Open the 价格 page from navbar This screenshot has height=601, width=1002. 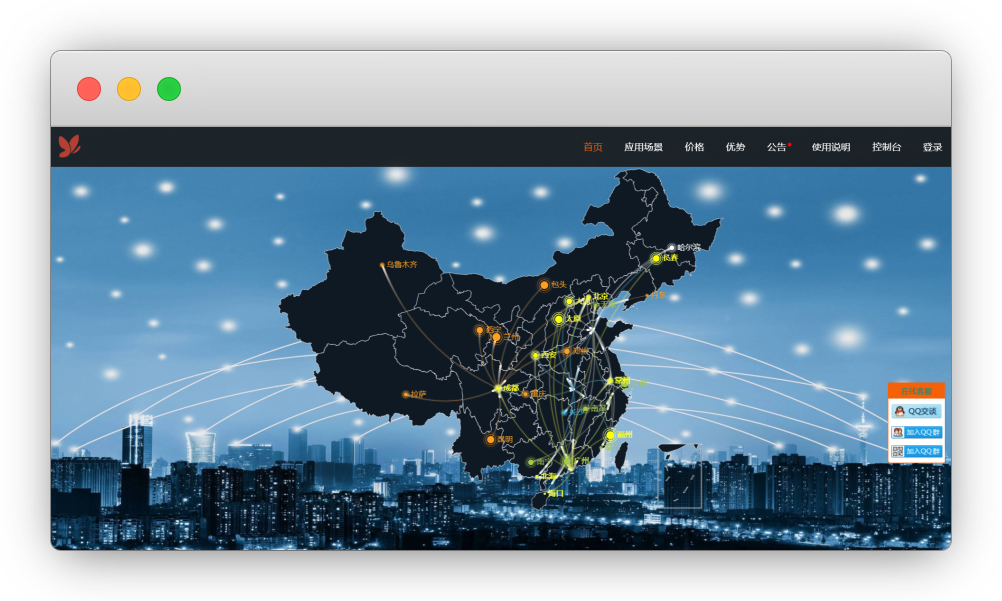coord(694,148)
